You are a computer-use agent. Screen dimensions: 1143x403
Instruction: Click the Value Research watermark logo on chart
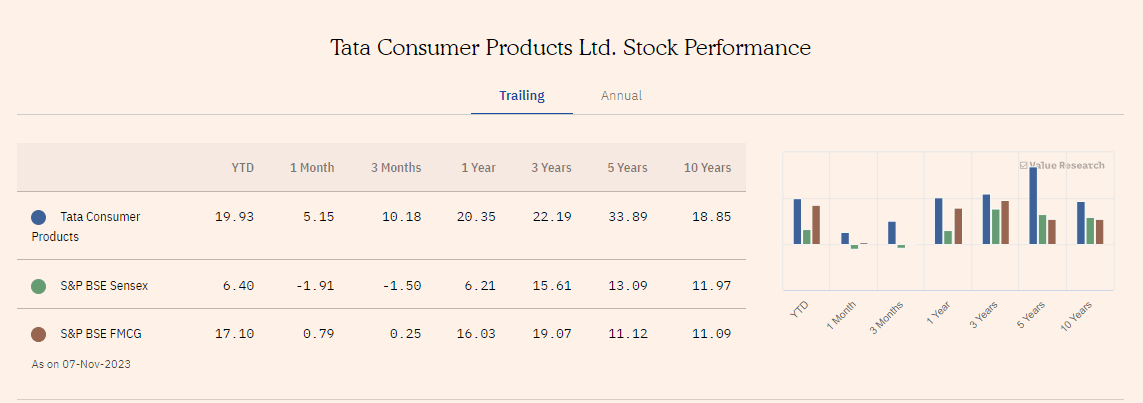click(x=1062, y=165)
